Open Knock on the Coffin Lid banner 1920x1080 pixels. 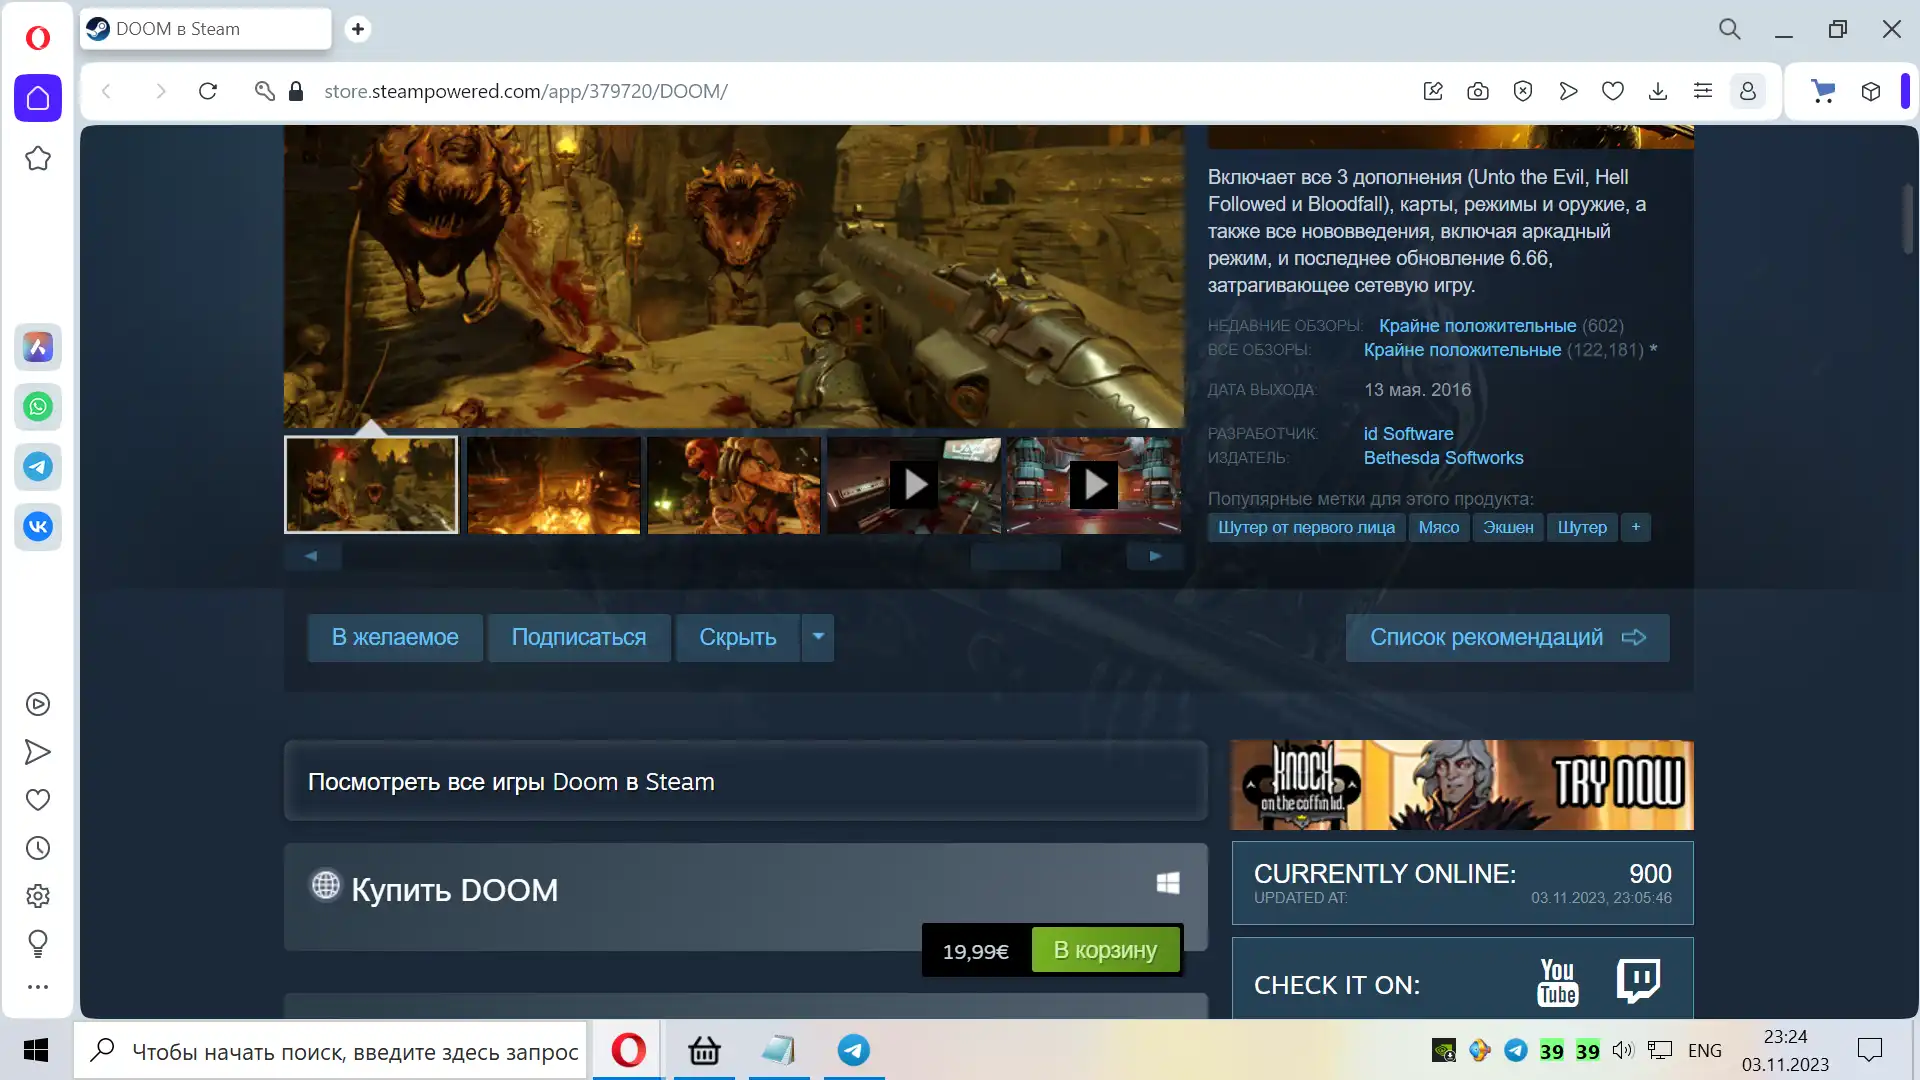pyautogui.click(x=1462, y=785)
